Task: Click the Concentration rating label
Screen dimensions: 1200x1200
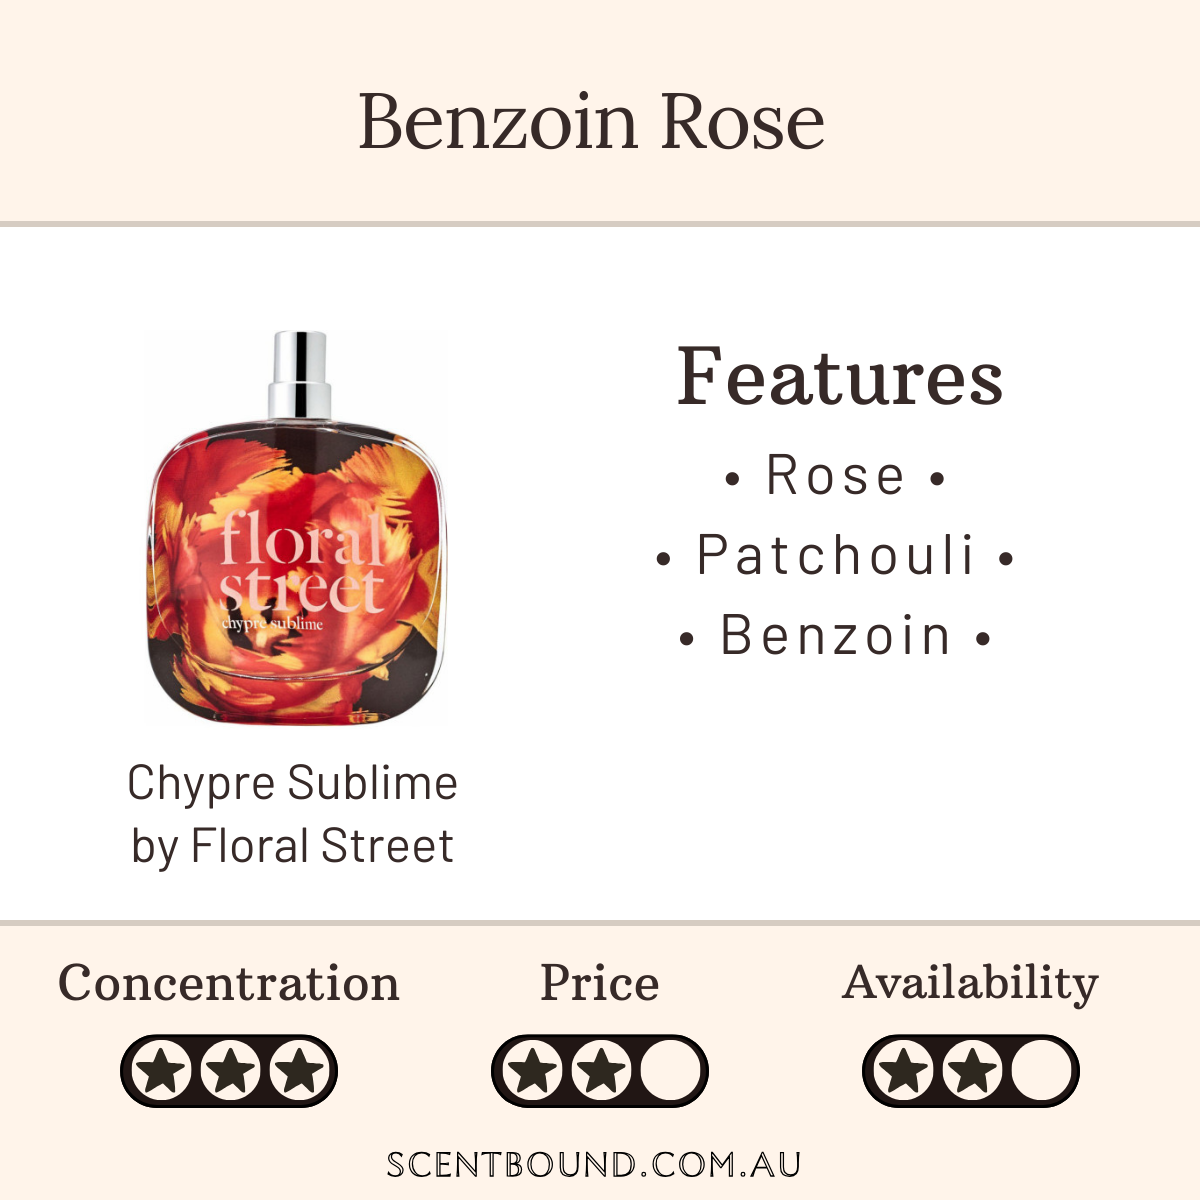Action: point(229,983)
